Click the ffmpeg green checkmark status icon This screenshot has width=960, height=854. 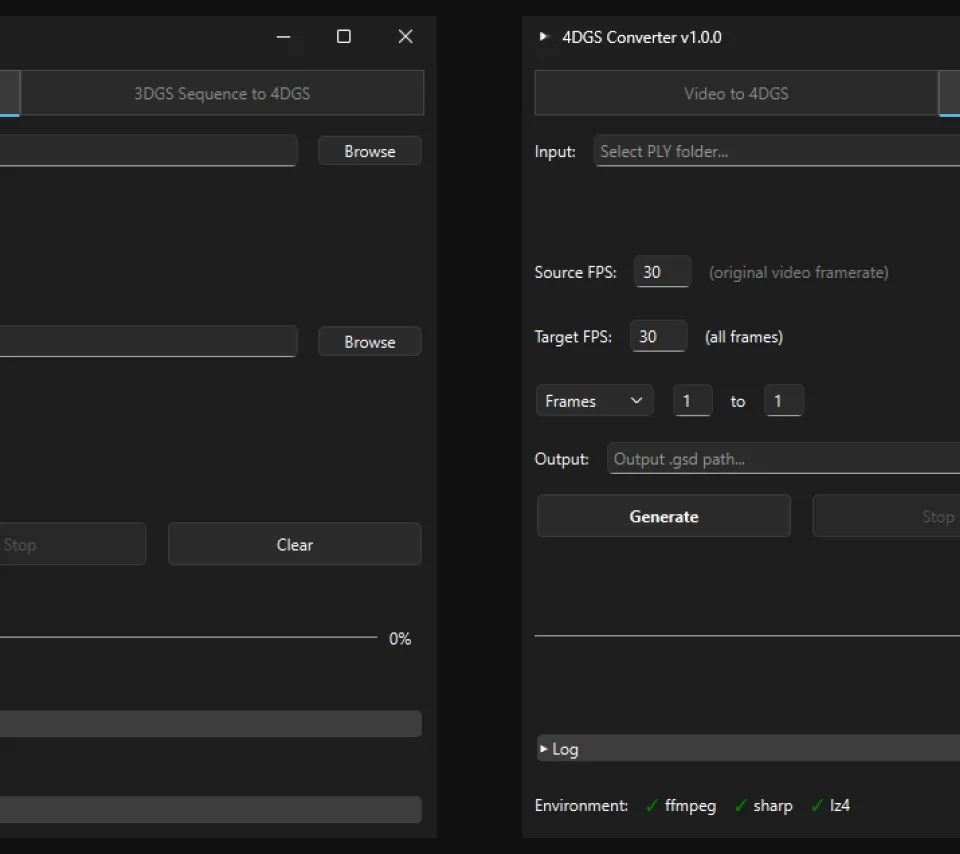pos(652,806)
